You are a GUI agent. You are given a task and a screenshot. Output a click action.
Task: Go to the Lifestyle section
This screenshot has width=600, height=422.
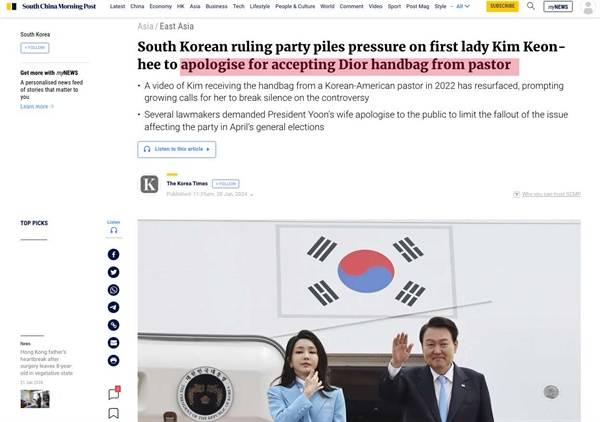tap(260, 7)
